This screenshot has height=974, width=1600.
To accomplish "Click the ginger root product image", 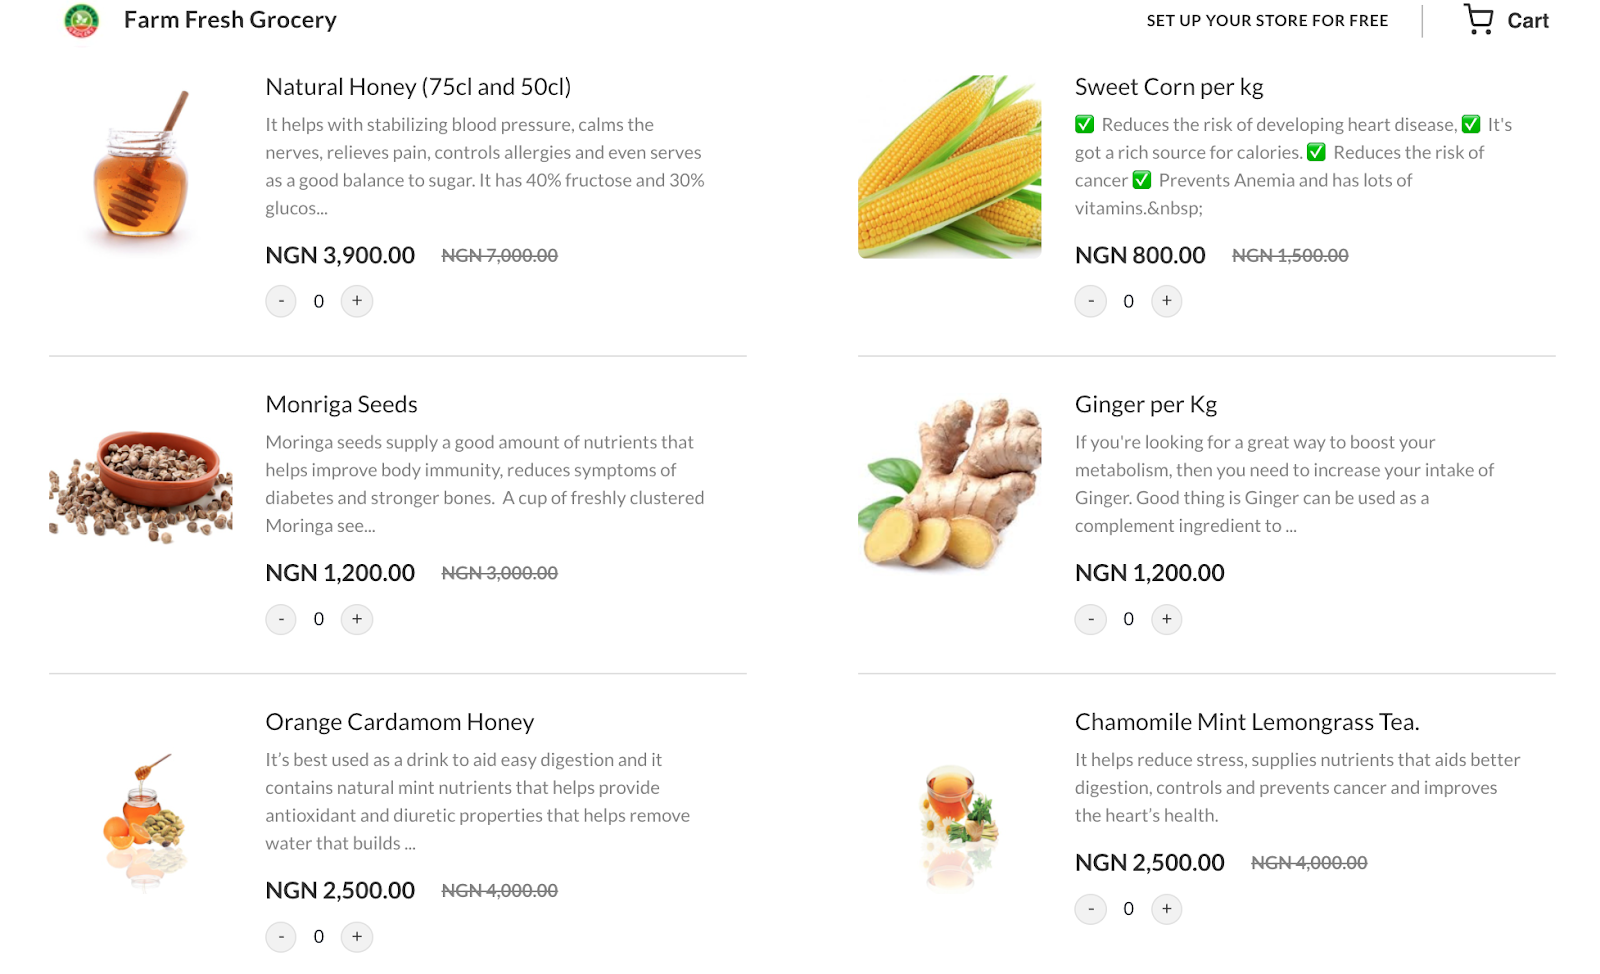I will coord(949,485).
